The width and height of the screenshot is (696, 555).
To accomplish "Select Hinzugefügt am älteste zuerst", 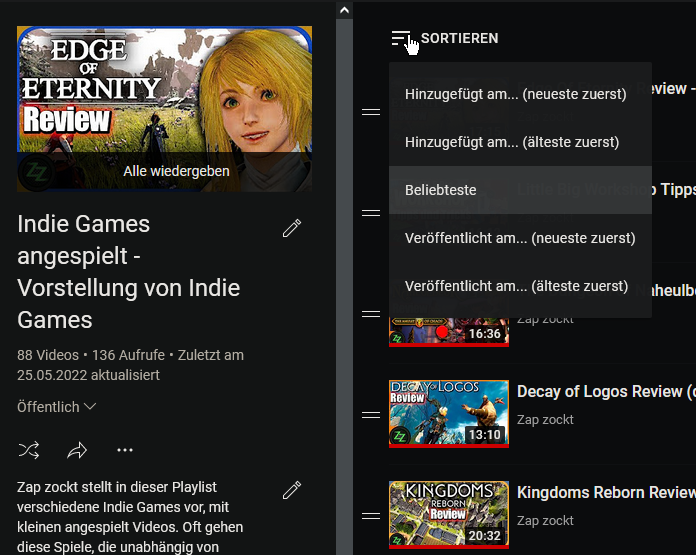I will (x=511, y=142).
